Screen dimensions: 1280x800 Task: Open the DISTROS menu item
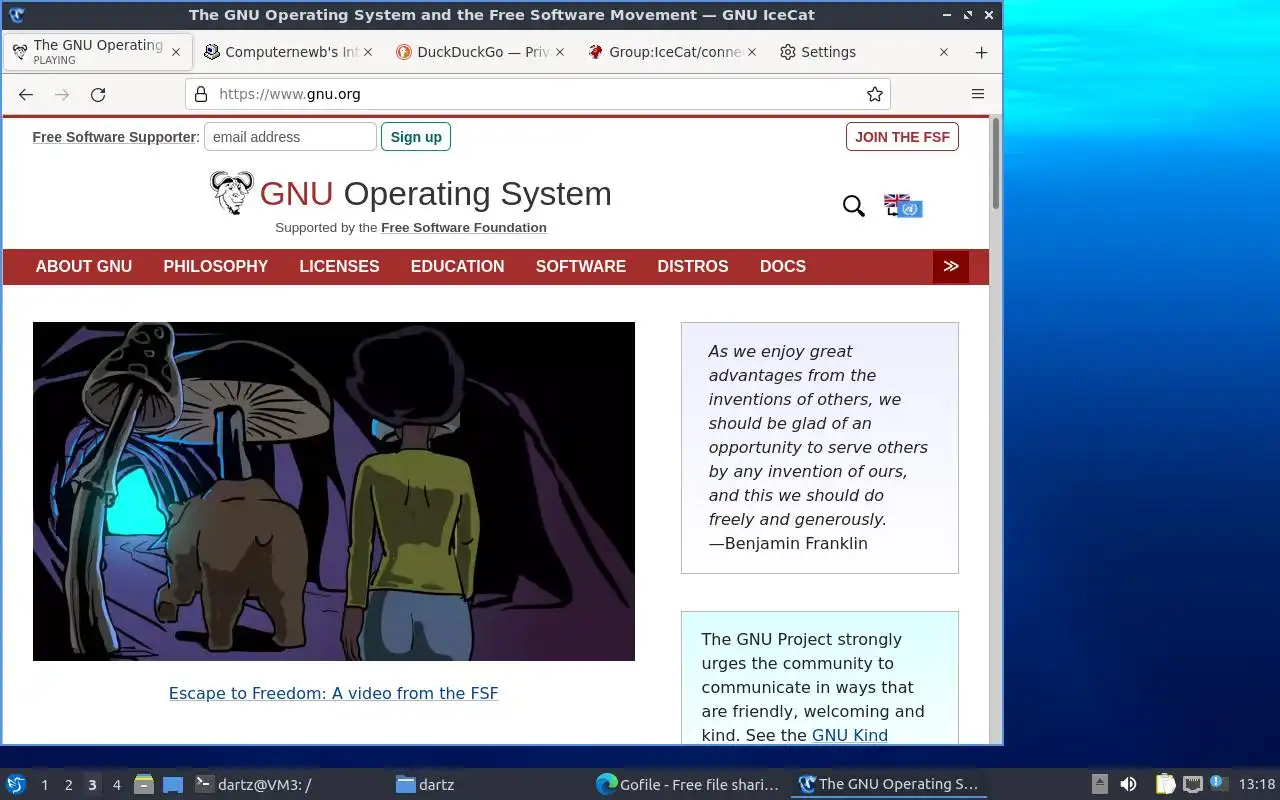point(693,266)
